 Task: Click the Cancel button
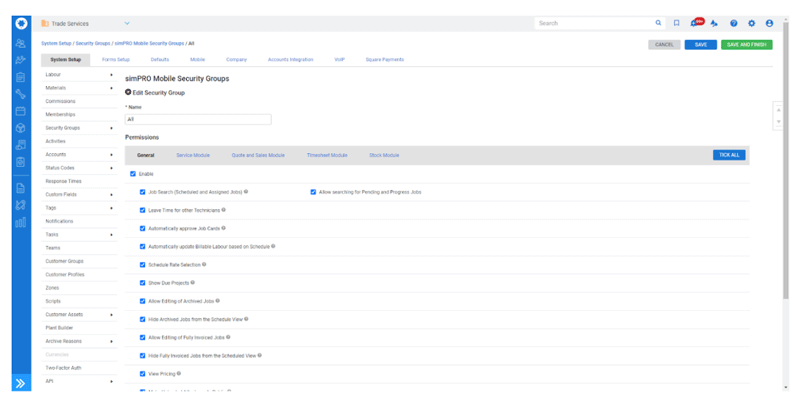[664, 45]
